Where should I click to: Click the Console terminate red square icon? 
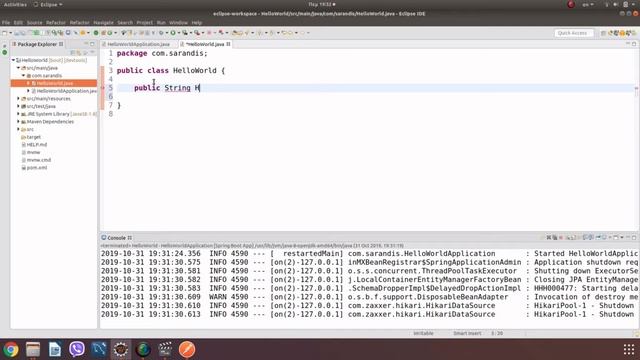(561, 238)
